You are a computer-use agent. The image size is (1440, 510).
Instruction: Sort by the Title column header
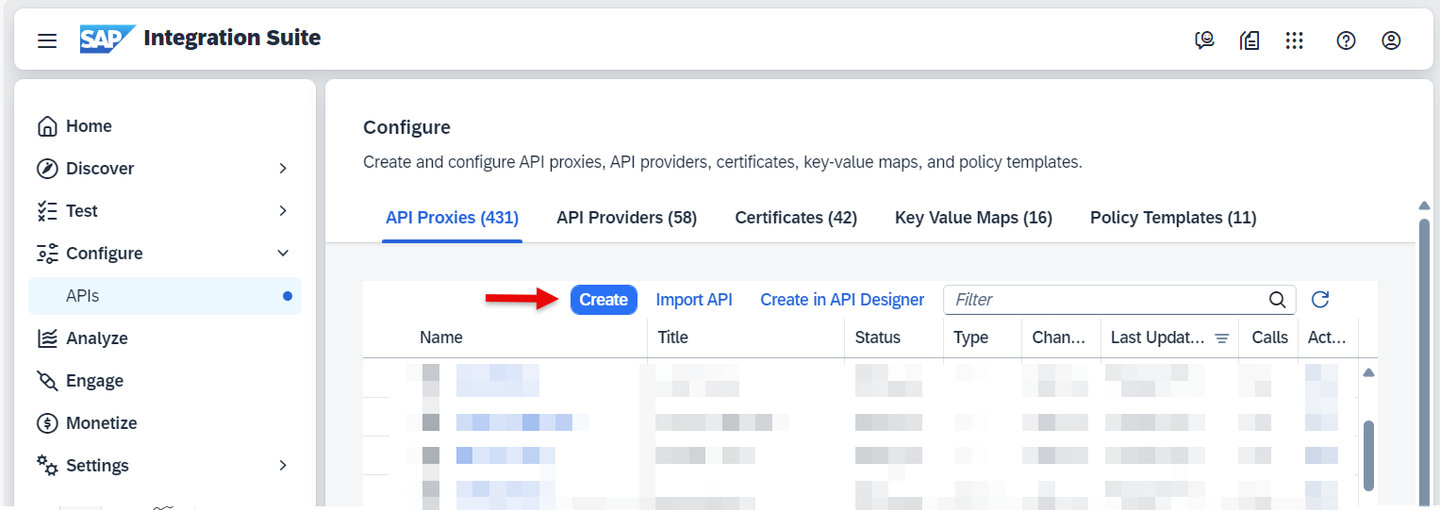click(673, 338)
